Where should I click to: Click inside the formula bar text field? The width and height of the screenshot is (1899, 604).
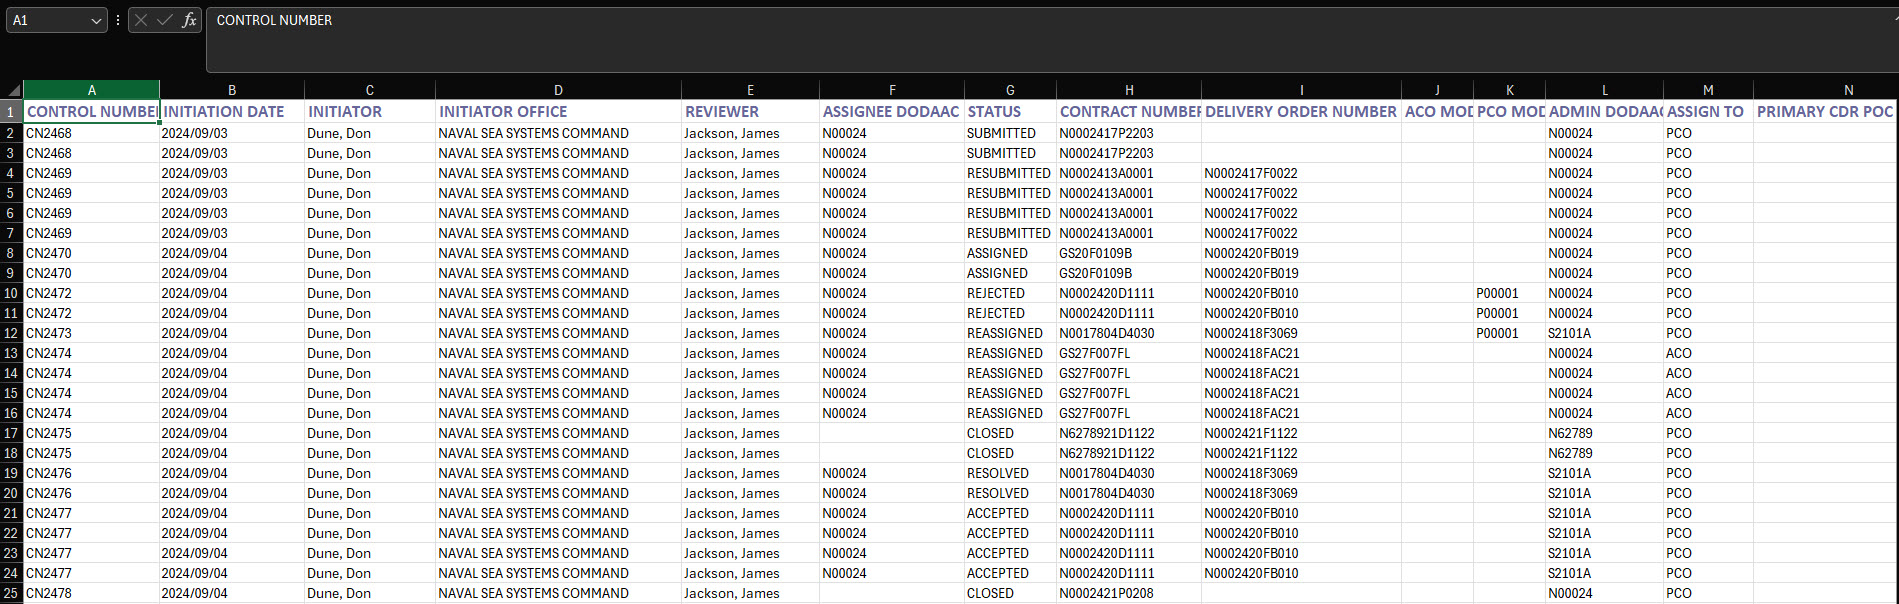[x=1000, y=38]
